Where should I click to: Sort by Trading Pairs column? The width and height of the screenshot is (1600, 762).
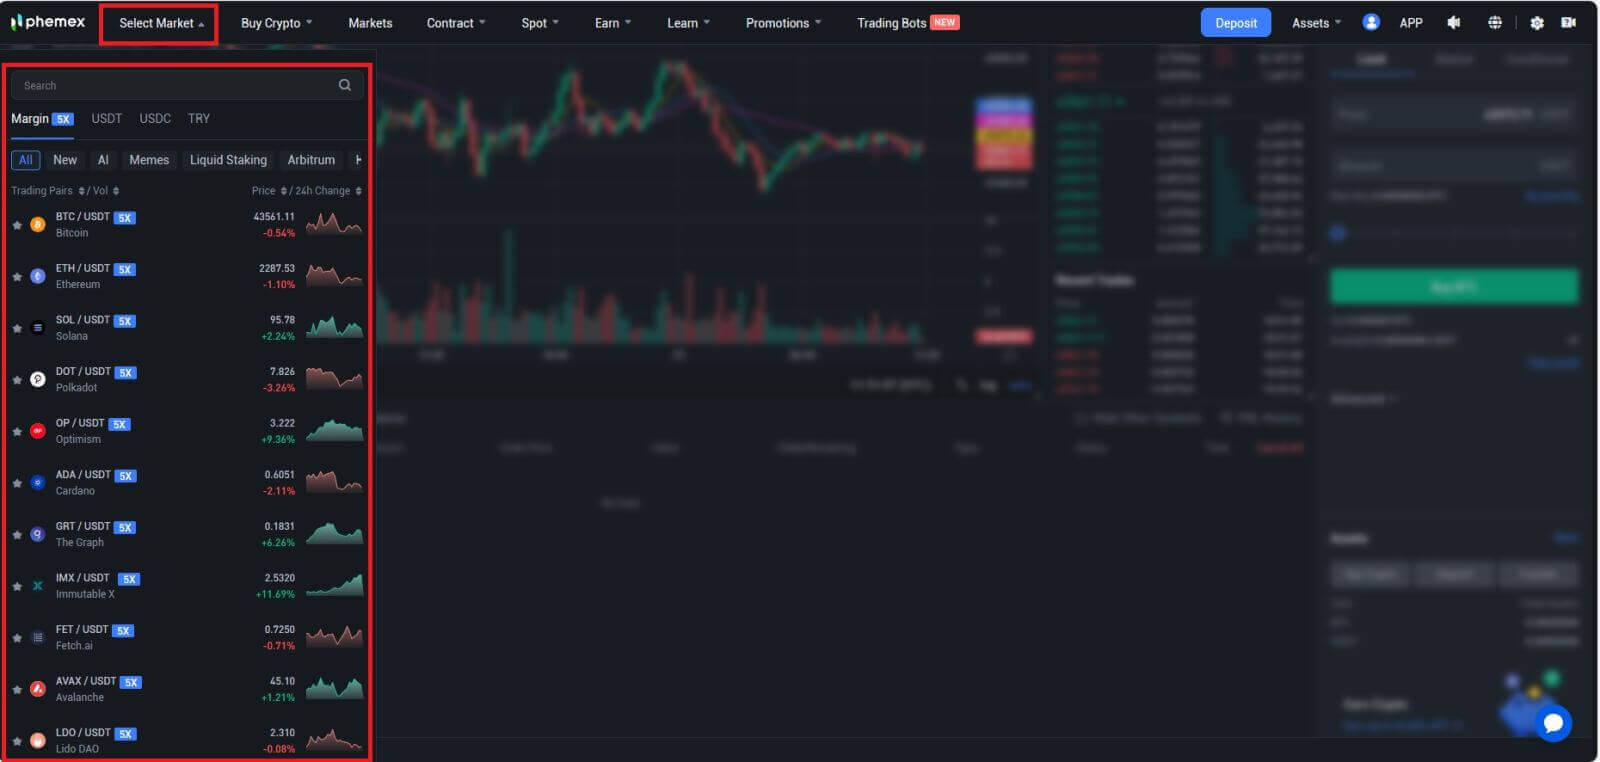pyautogui.click(x=47, y=190)
